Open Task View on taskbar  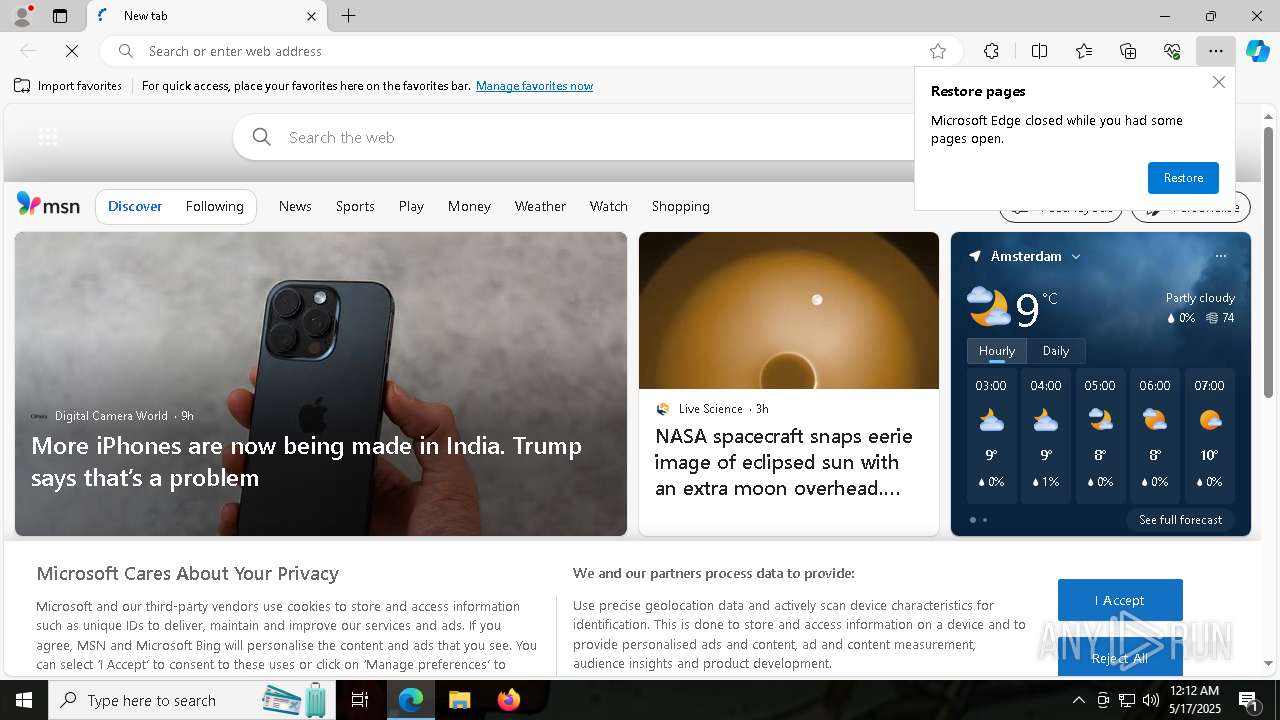point(360,700)
